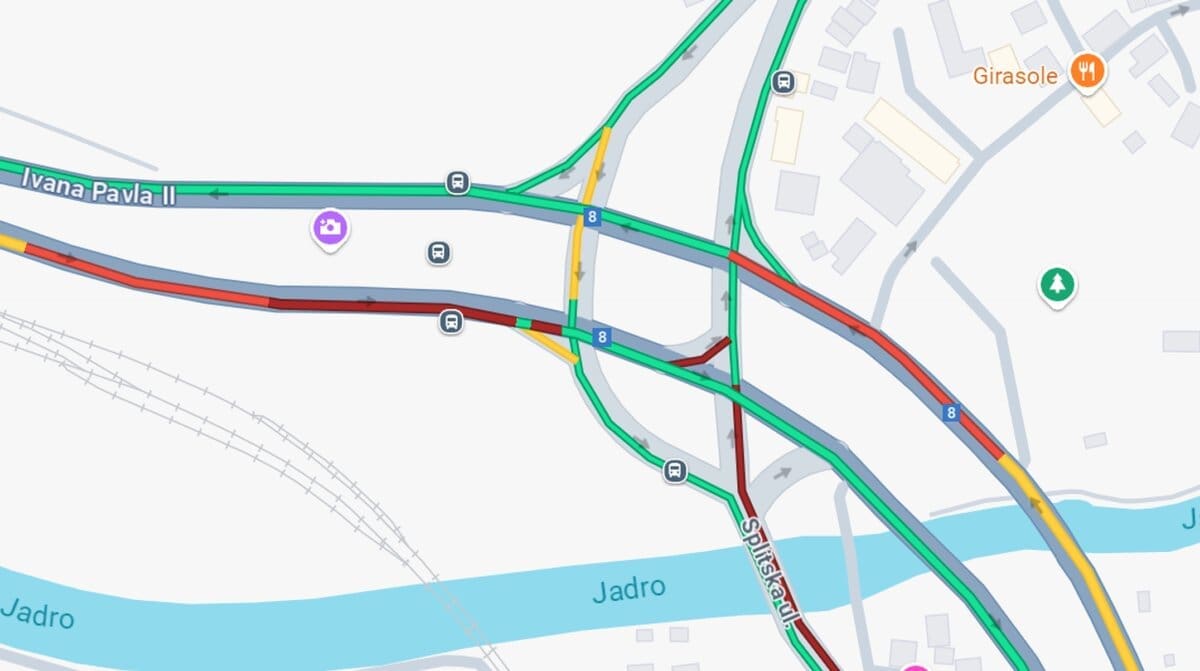
Task: Click the central Jadro river label
Action: coord(628,590)
